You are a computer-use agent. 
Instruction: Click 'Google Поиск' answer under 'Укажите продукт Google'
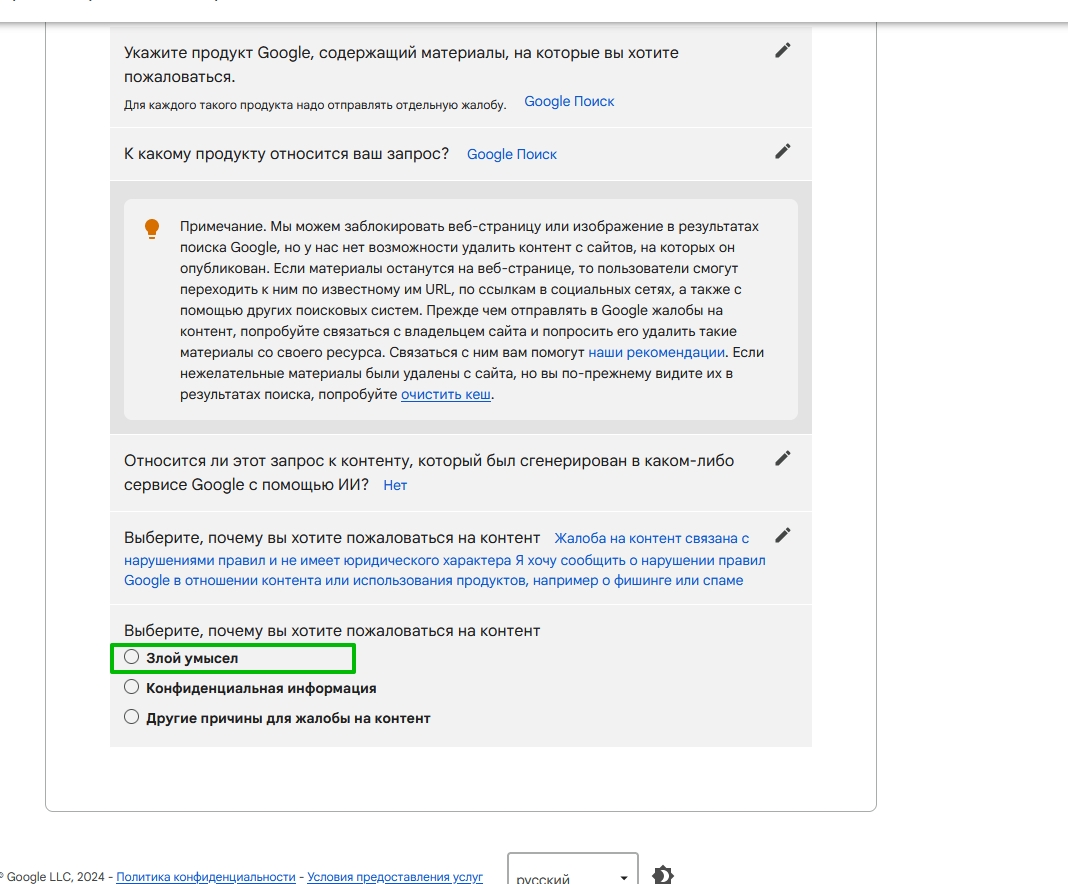tap(569, 102)
